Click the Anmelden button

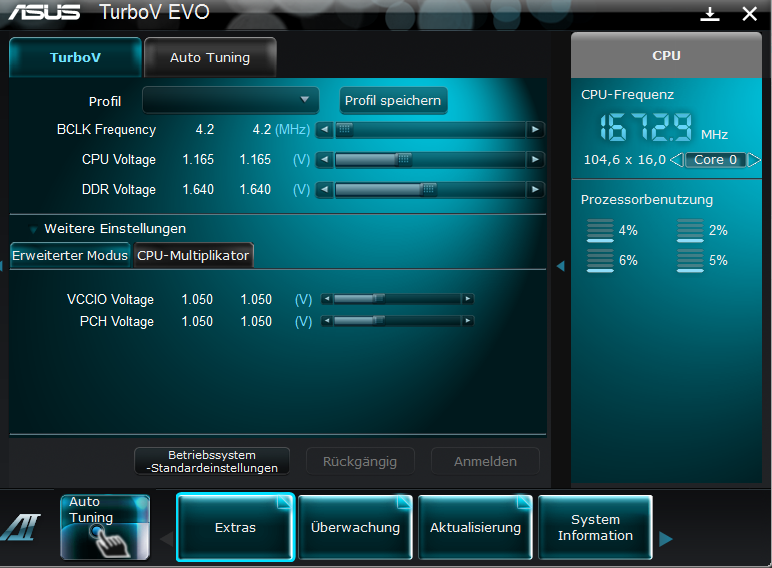pyautogui.click(x=485, y=461)
